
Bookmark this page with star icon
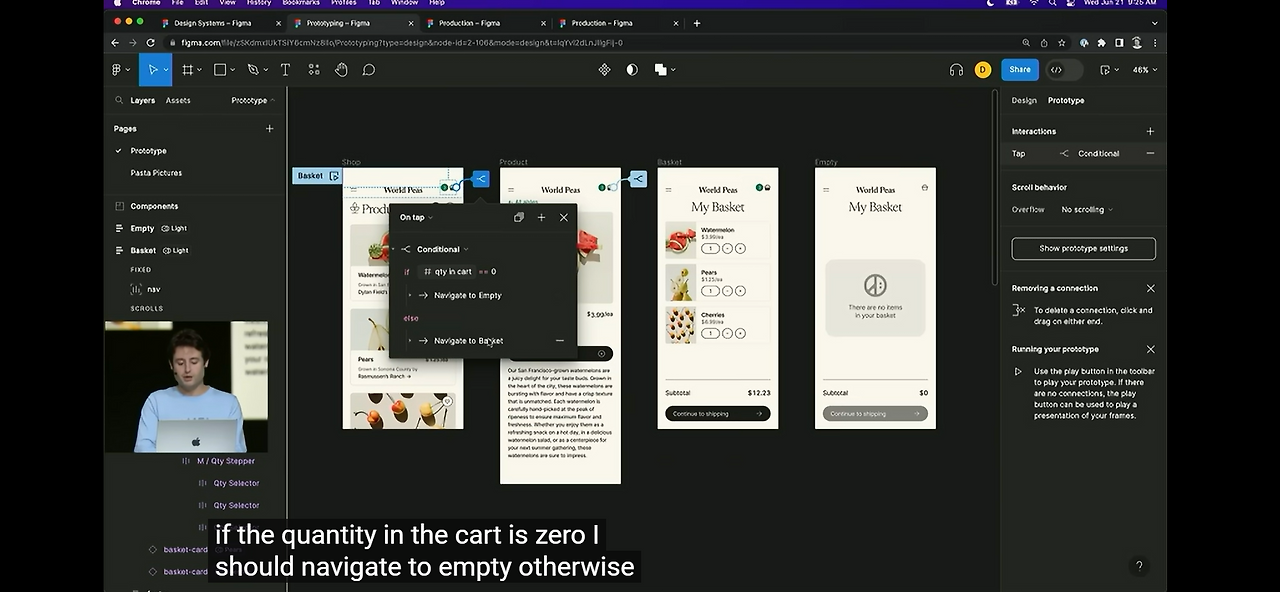(1062, 43)
